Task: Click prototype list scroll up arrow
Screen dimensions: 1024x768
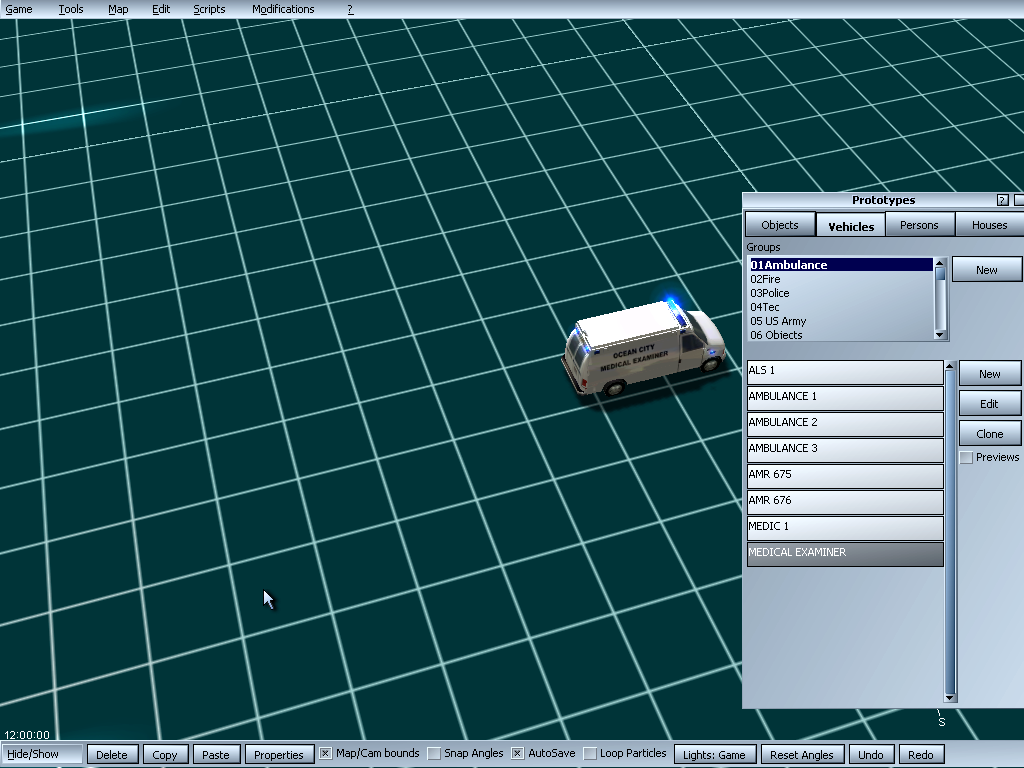Action: point(950,366)
